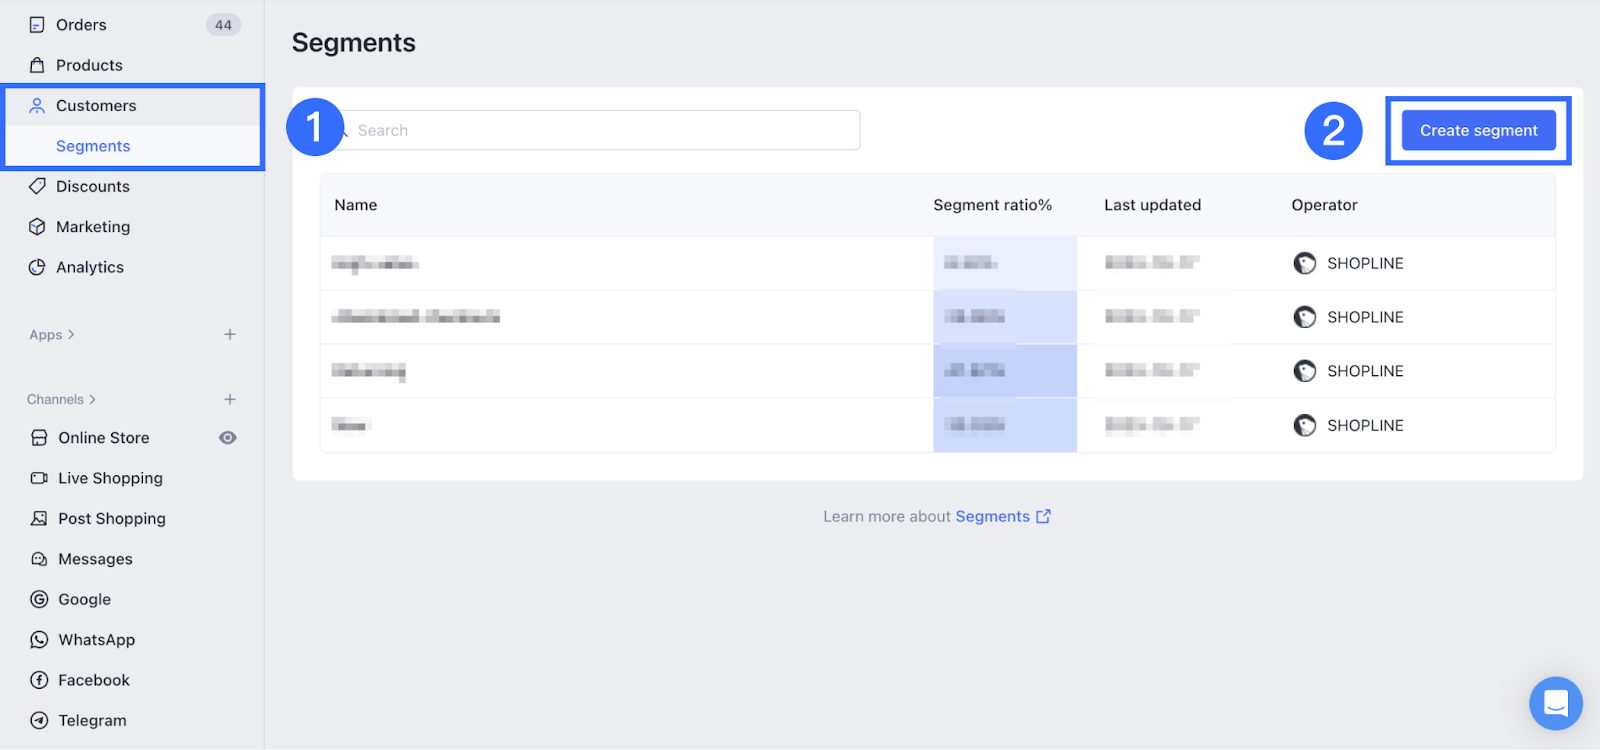This screenshot has height=750, width=1600.
Task: Click the segment Search field
Action: (600, 130)
